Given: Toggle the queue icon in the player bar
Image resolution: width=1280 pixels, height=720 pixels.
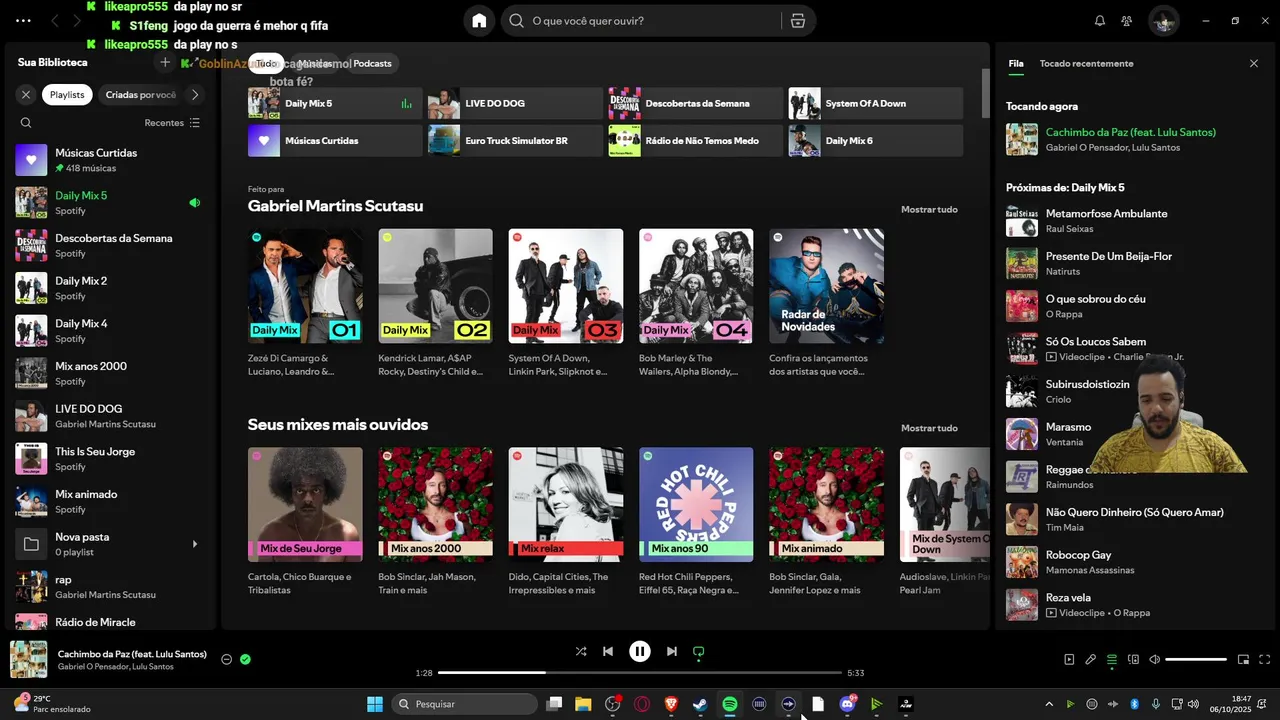Looking at the screenshot, I should click(1112, 659).
